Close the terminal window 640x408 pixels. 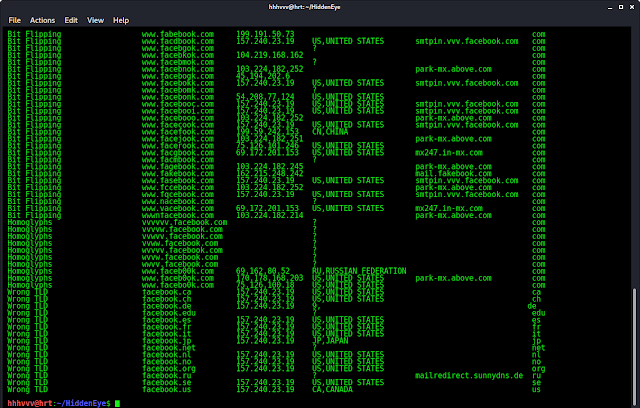click(x=632, y=7)
